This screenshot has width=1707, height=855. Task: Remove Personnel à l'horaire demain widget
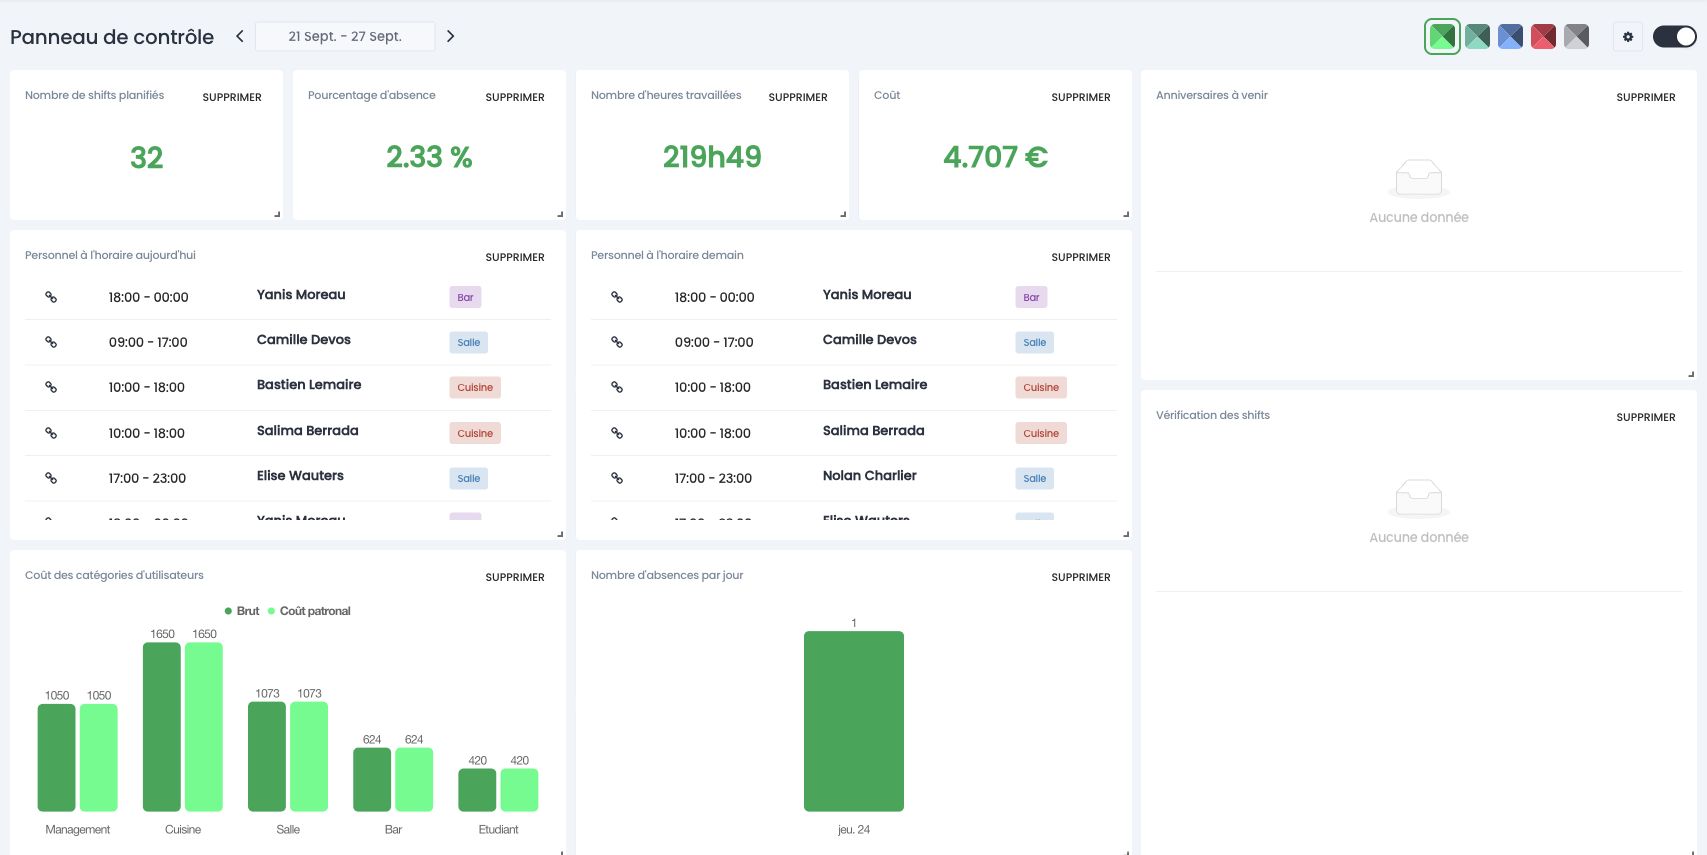coord(1081,257)
